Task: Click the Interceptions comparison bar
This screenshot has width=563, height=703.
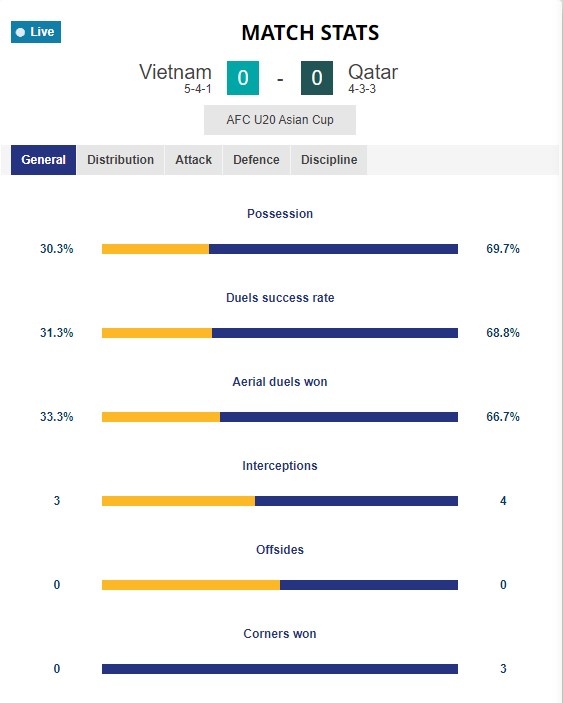Action: (280, 501)
